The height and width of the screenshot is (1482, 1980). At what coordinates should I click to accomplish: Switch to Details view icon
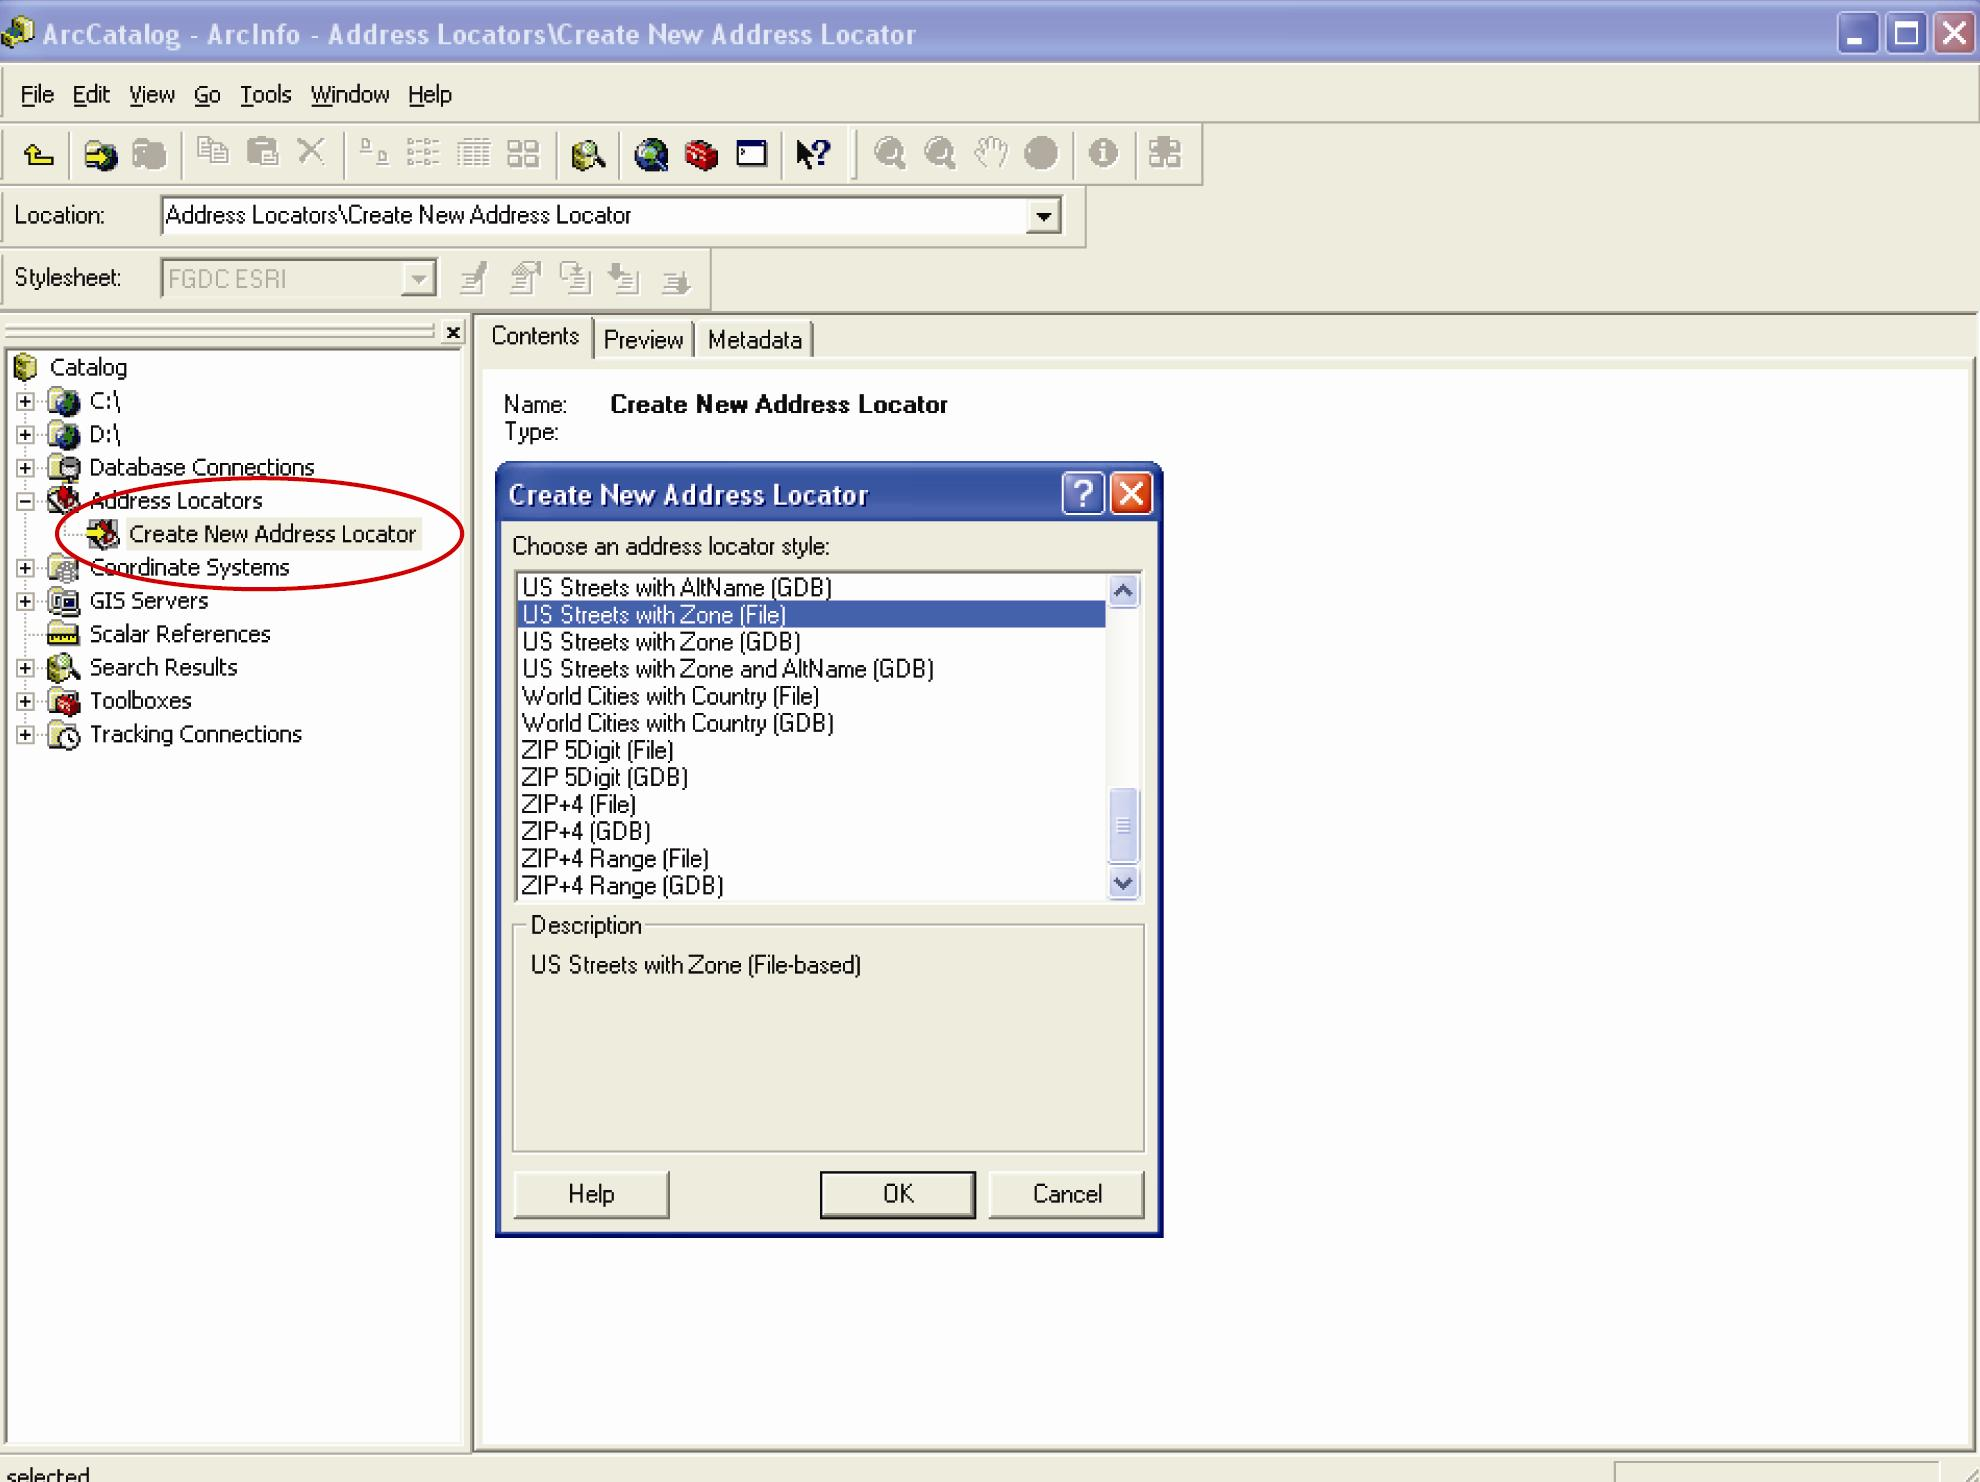[473, 153]
